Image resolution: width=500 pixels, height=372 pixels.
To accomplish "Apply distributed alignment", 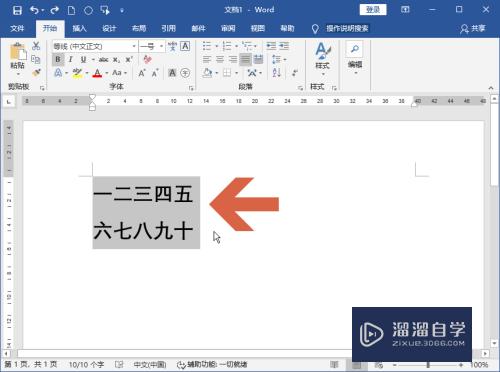I will (258, 60).
